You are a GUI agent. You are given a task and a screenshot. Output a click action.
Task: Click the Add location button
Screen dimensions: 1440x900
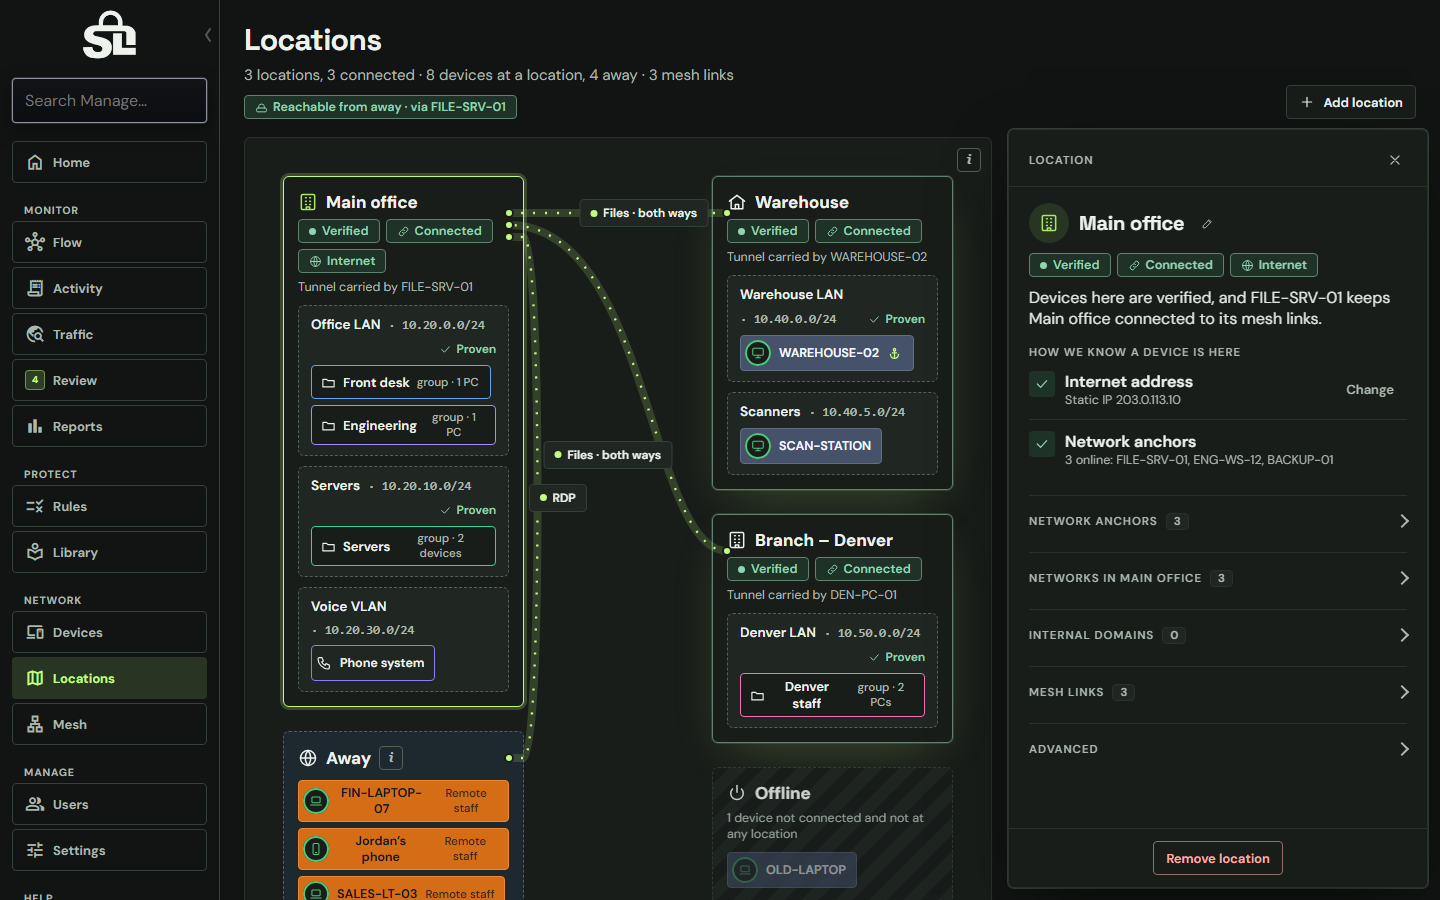point(1351,102)
